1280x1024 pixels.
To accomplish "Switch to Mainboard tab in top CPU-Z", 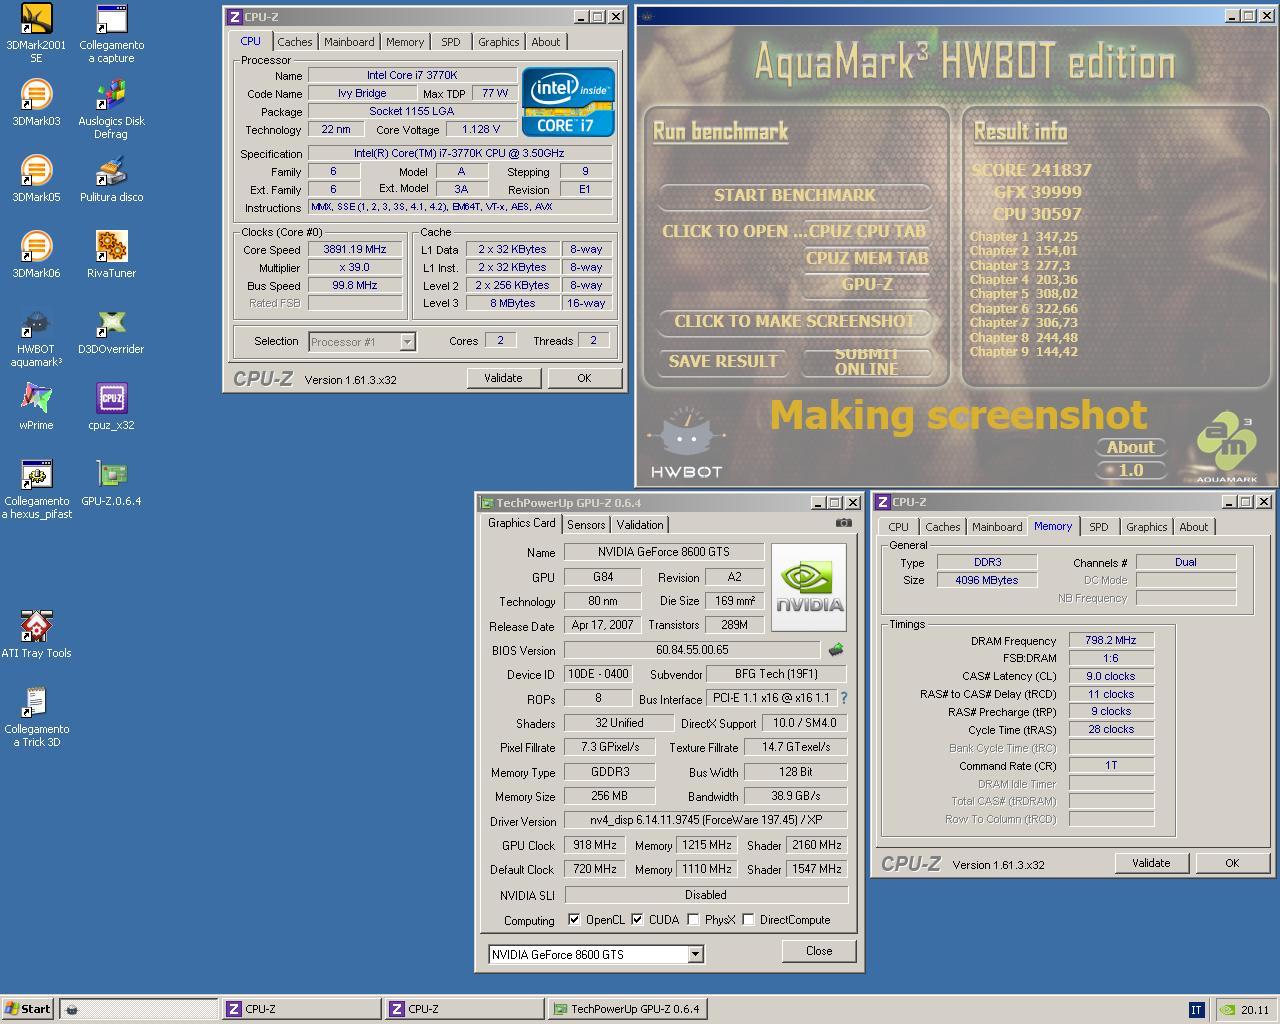I will pyautogui.click(x=349, y=42).
